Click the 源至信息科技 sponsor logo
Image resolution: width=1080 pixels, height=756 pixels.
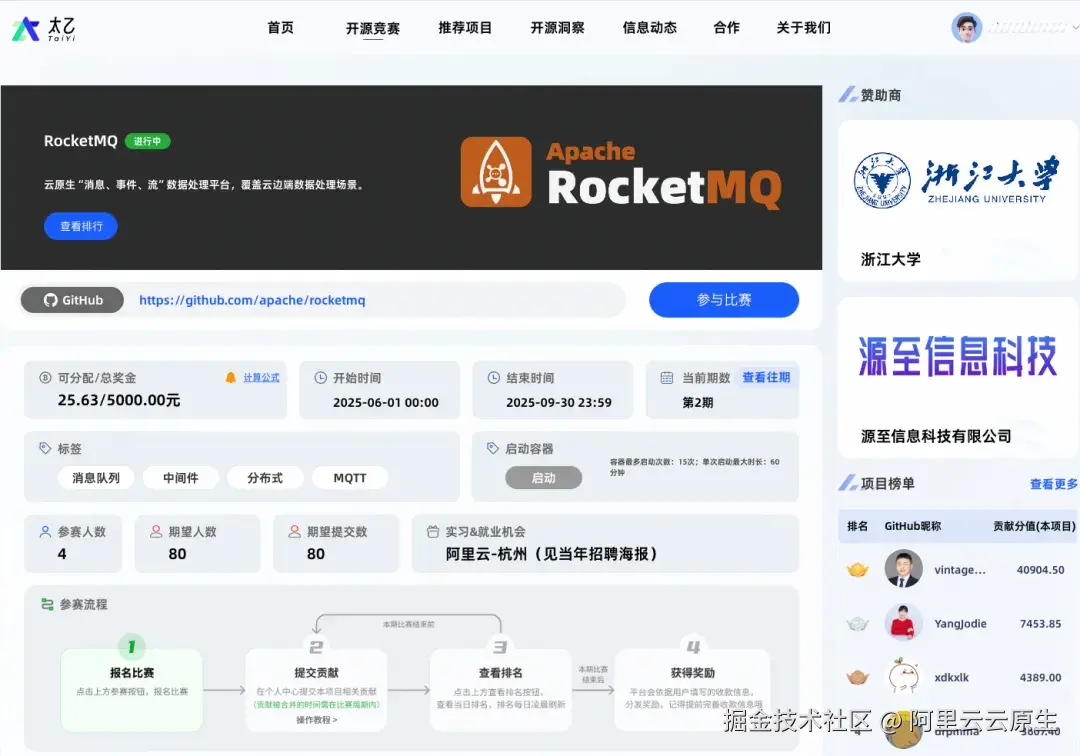957,356
